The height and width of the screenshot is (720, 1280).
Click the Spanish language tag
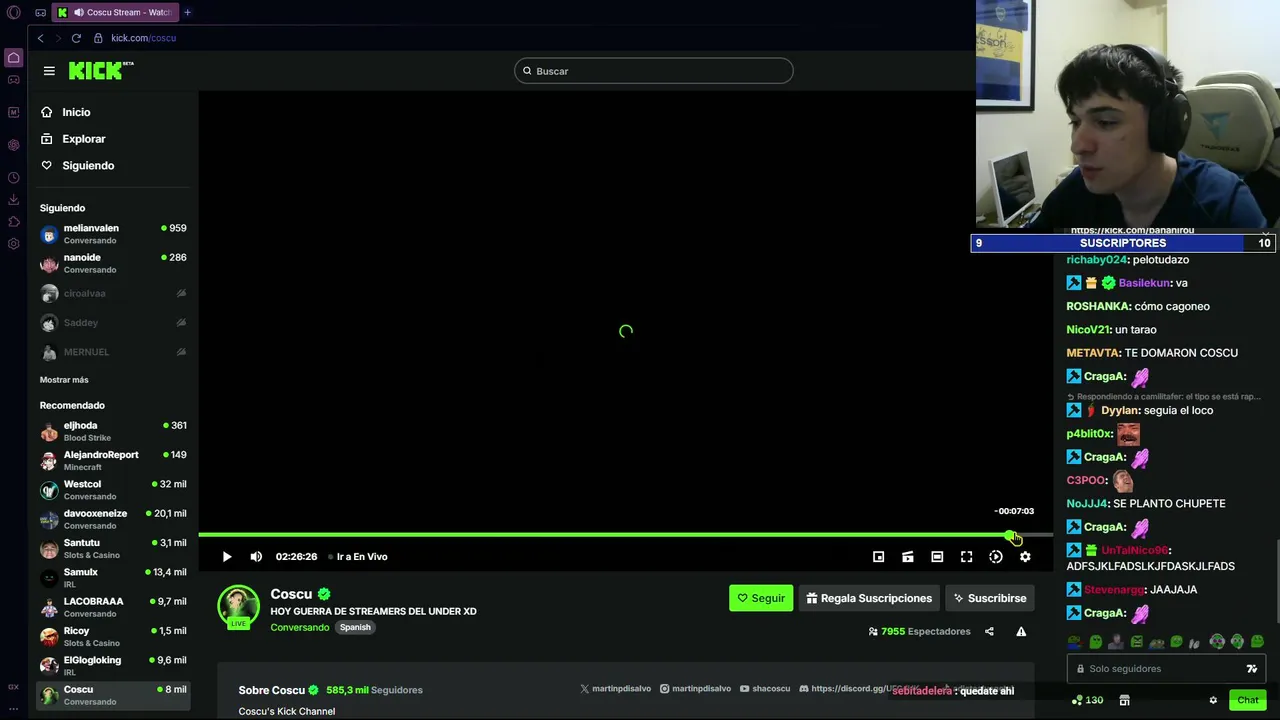(355, 628)
